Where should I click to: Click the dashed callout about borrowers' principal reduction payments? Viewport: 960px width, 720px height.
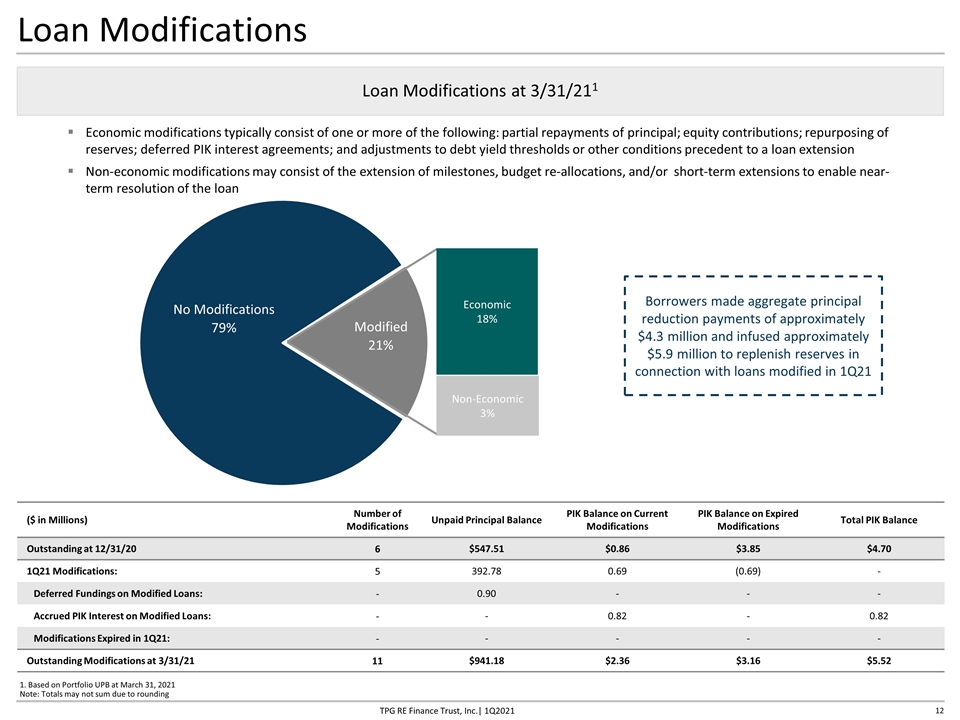click(x=753, y=336)
